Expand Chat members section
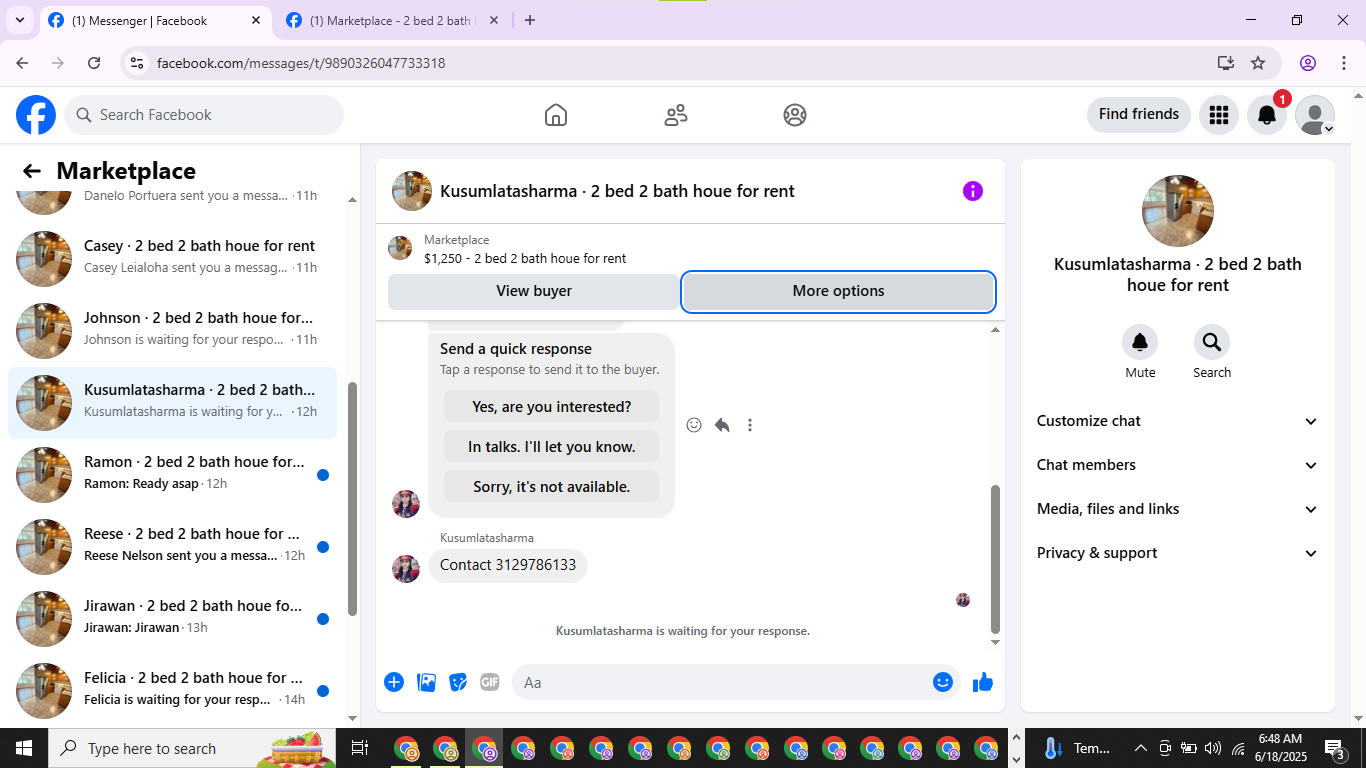Image resolution: width=1366 pixels, height=768 pixels. coord(1178,465)
